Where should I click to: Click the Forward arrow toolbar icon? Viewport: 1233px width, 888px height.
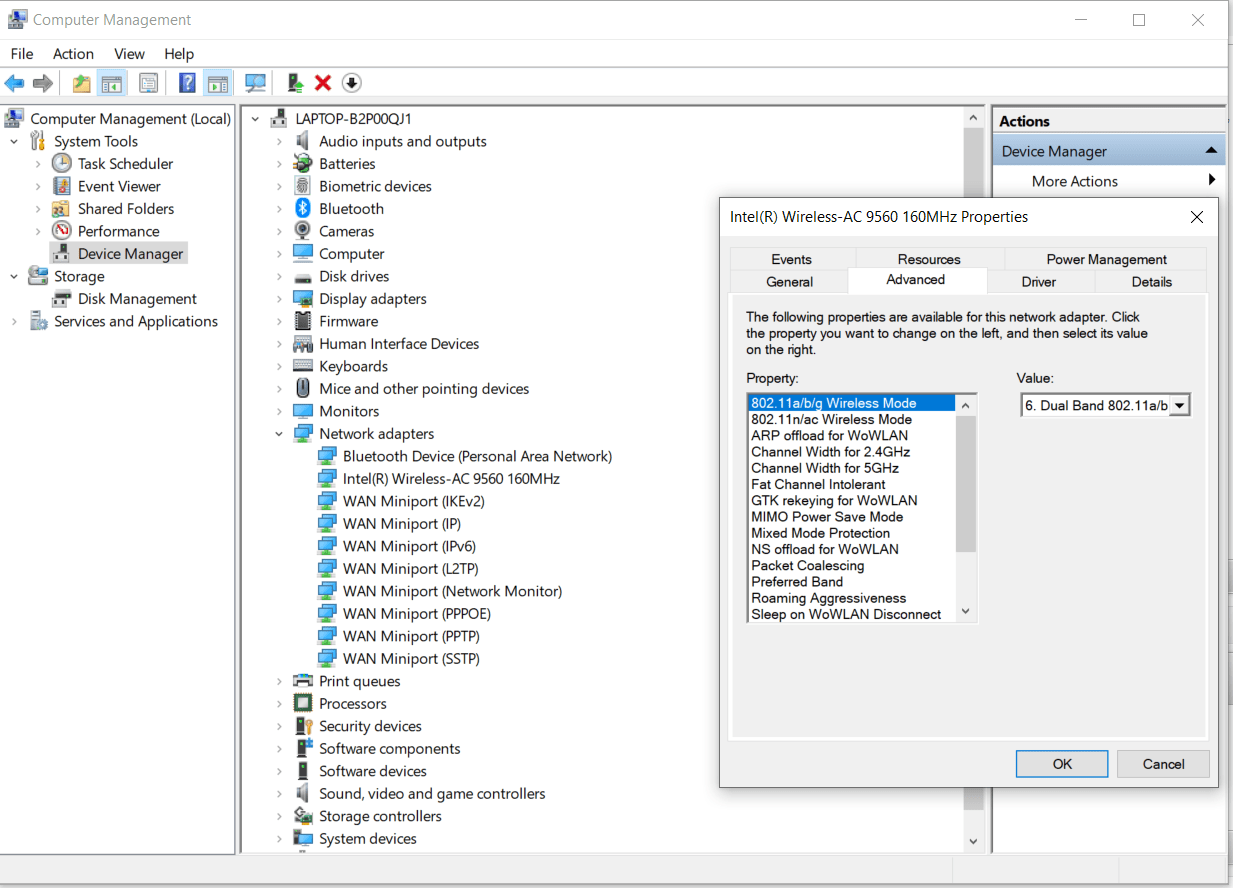[43, 83]
